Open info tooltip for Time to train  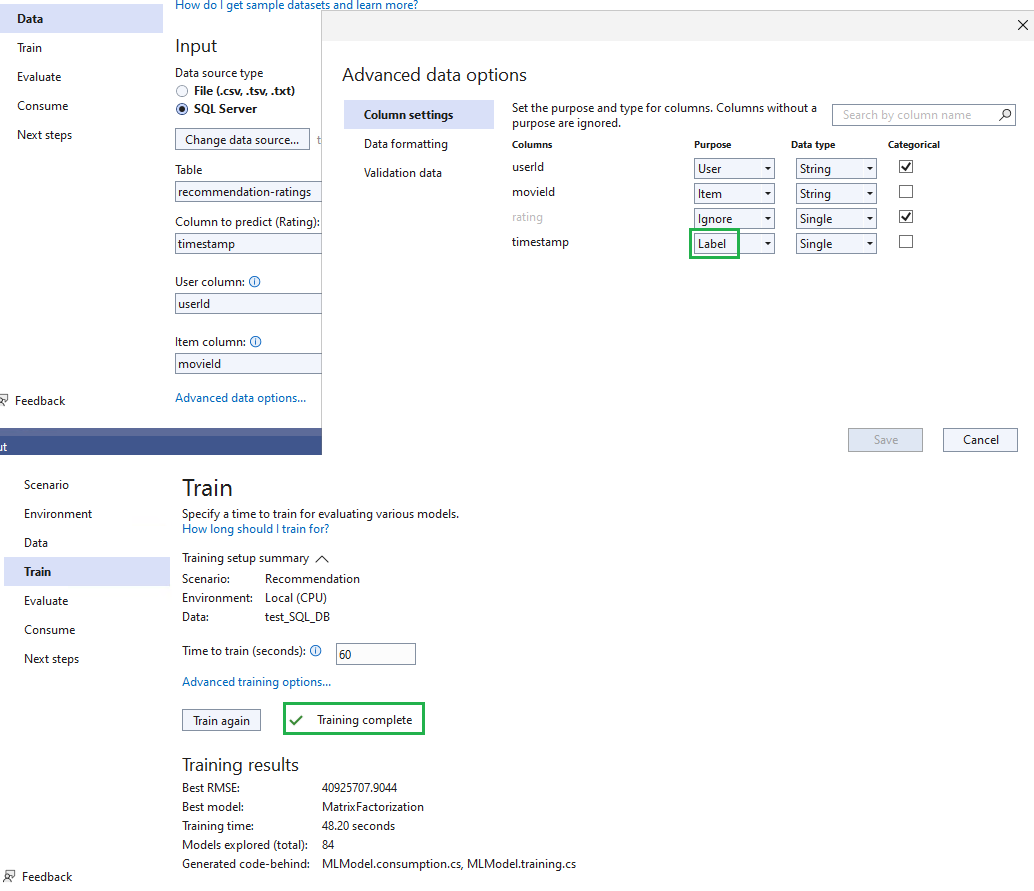click(317, 650)
